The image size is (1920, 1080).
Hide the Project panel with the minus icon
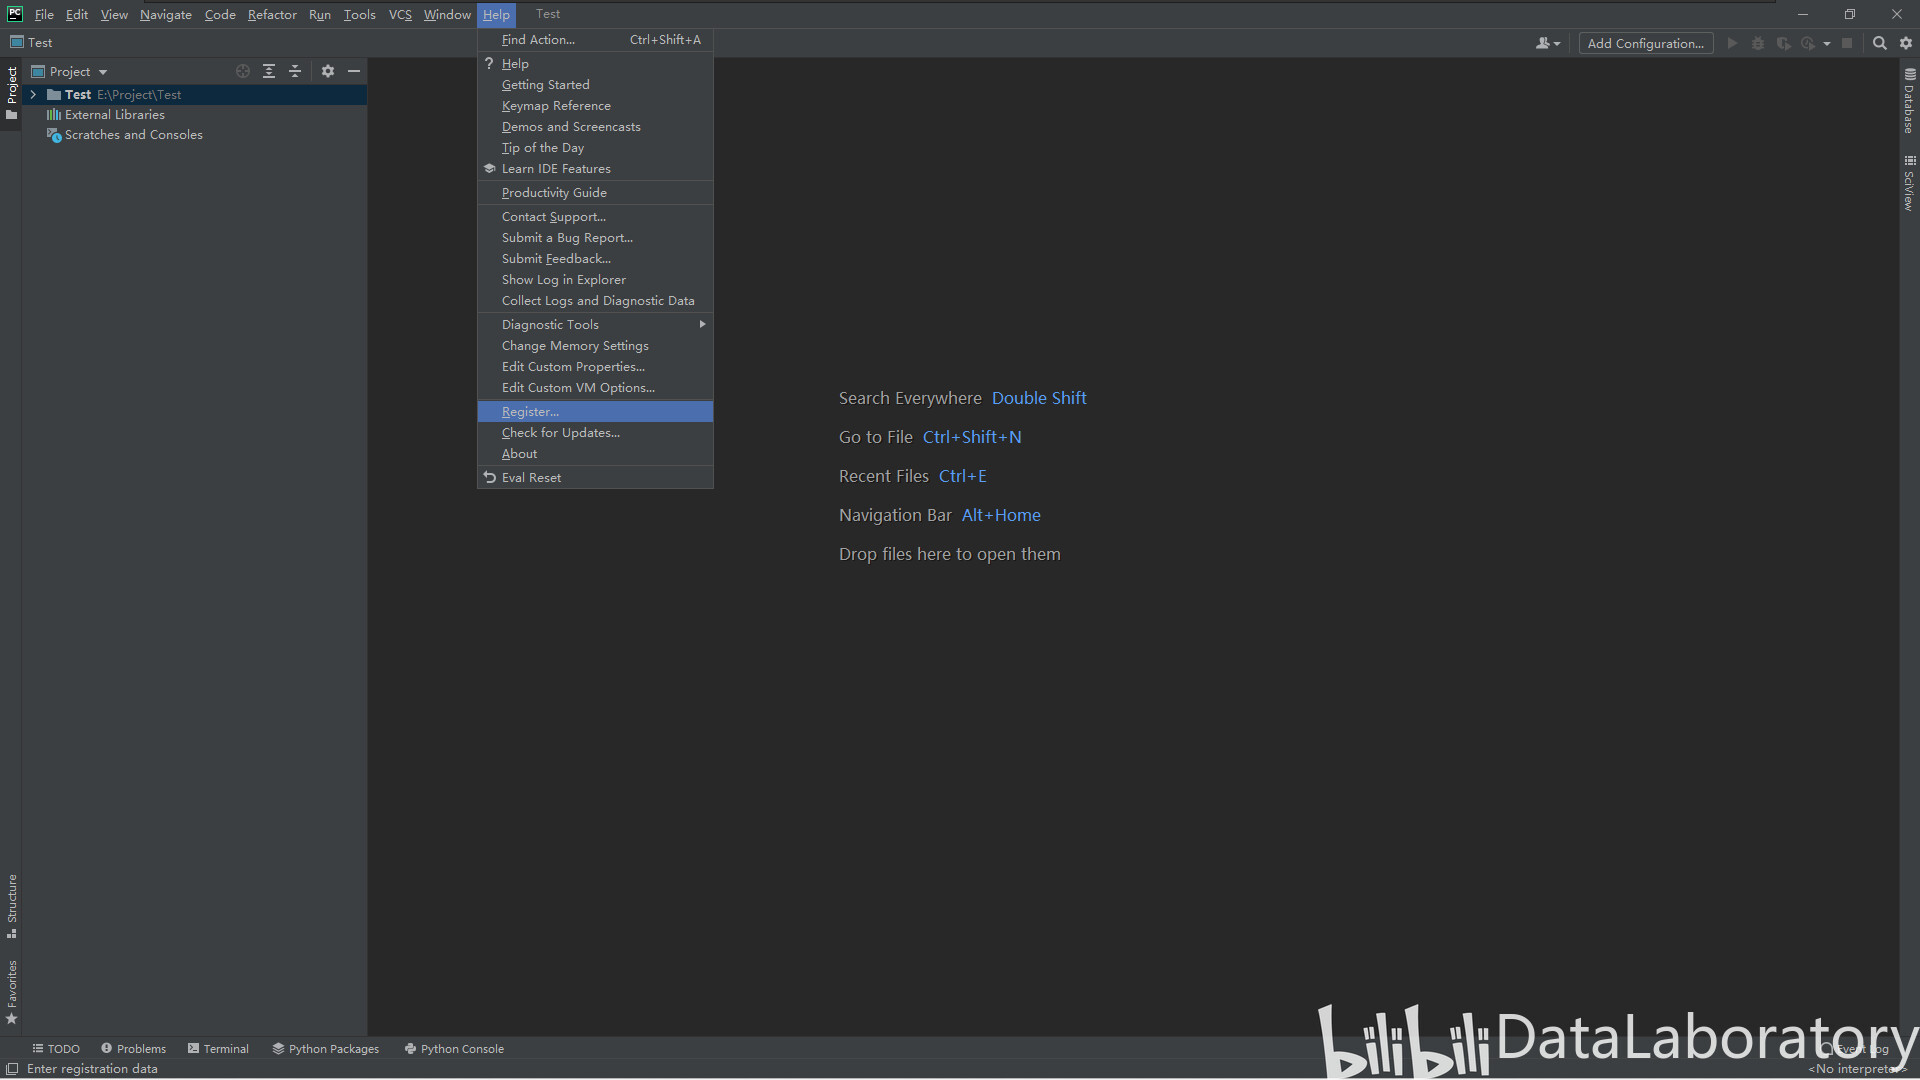click(354, 71)
